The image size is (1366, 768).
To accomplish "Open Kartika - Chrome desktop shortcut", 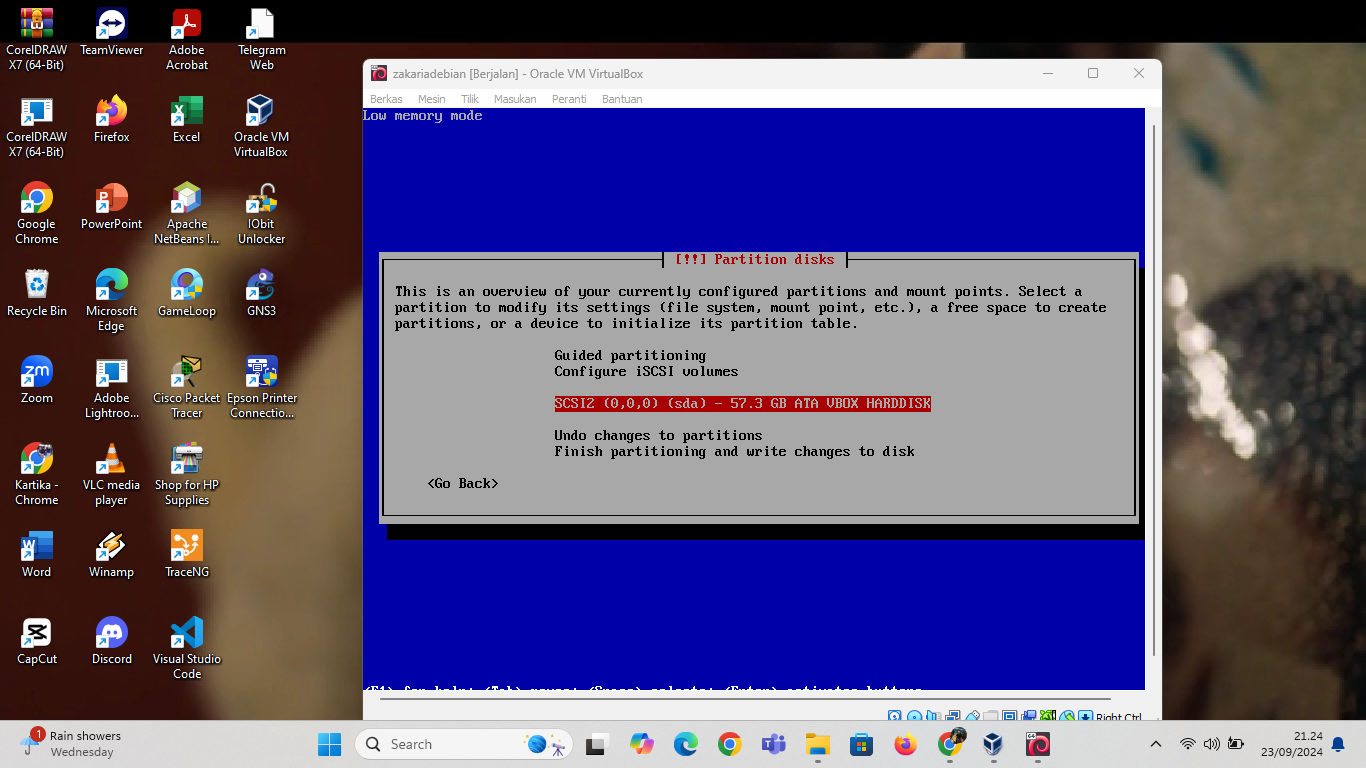I will tap(36, 476).
